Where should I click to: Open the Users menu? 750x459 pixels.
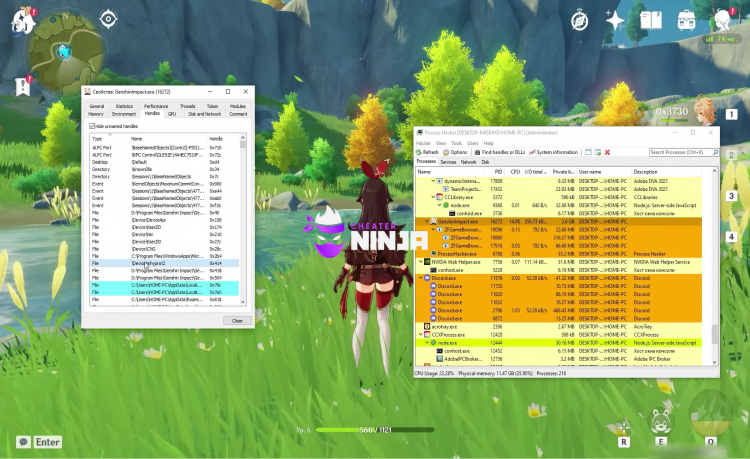[473, 143]
